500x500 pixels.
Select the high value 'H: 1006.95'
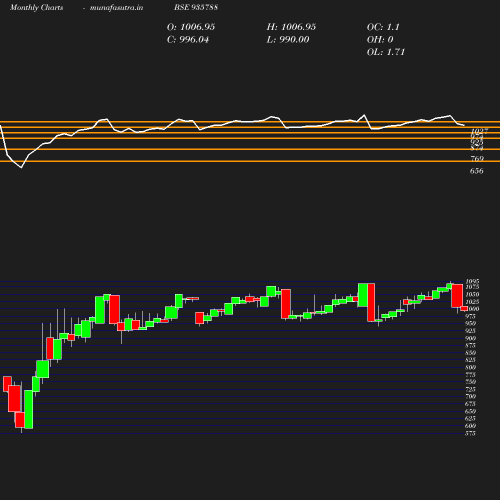[x=291, y=27]
